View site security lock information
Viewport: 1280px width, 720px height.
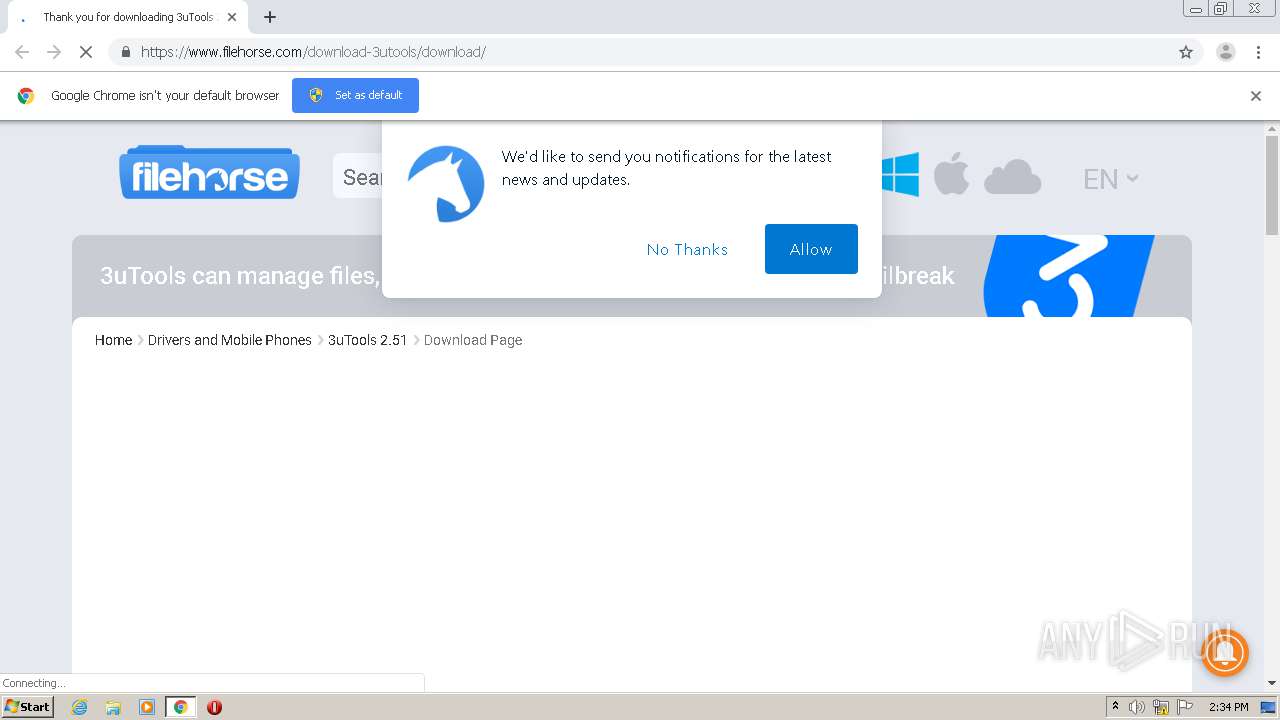(x=125, y=52)
